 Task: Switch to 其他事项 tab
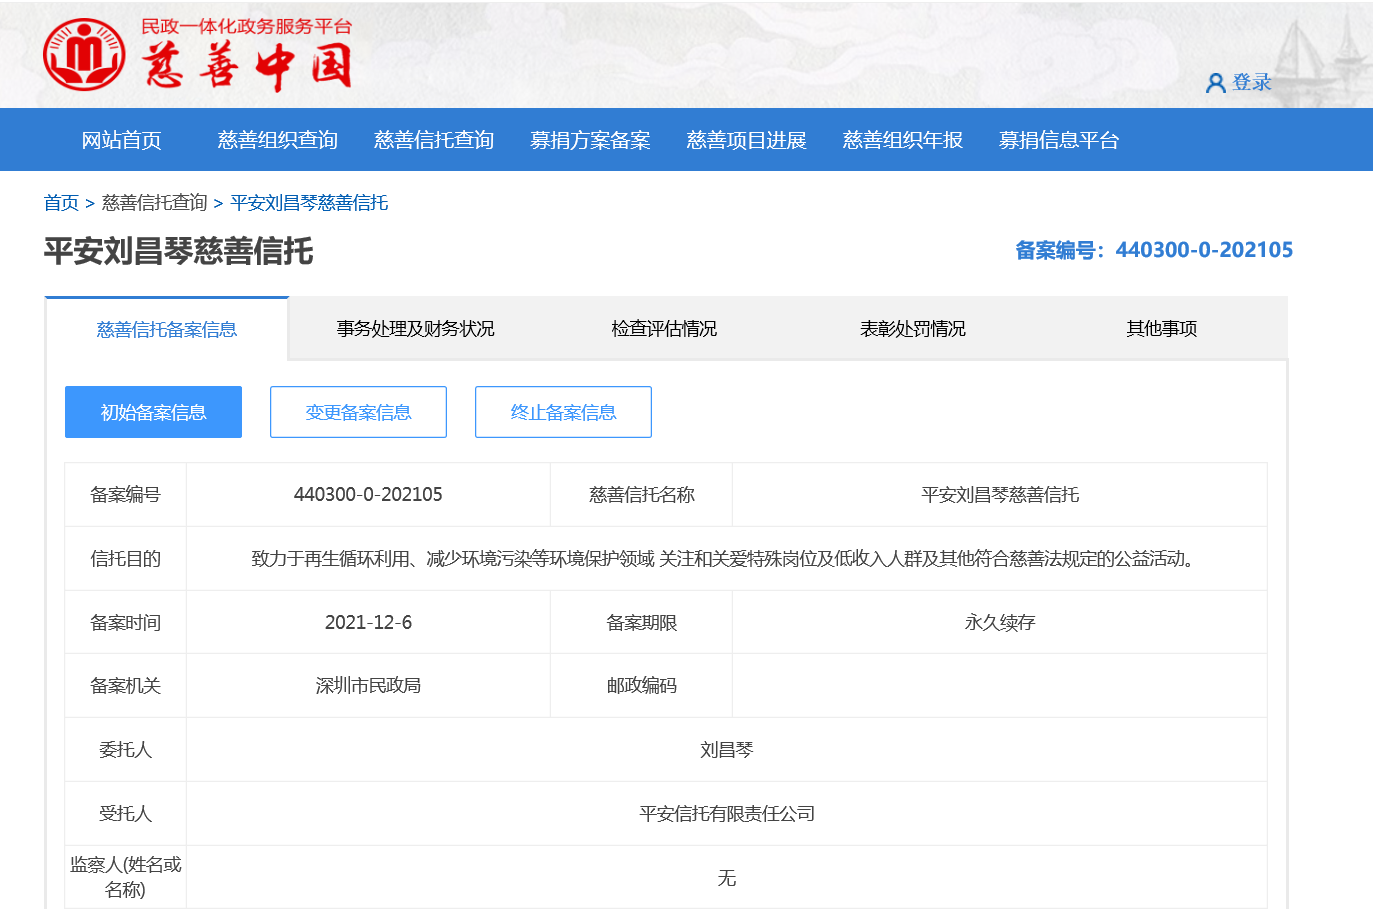1162,329
